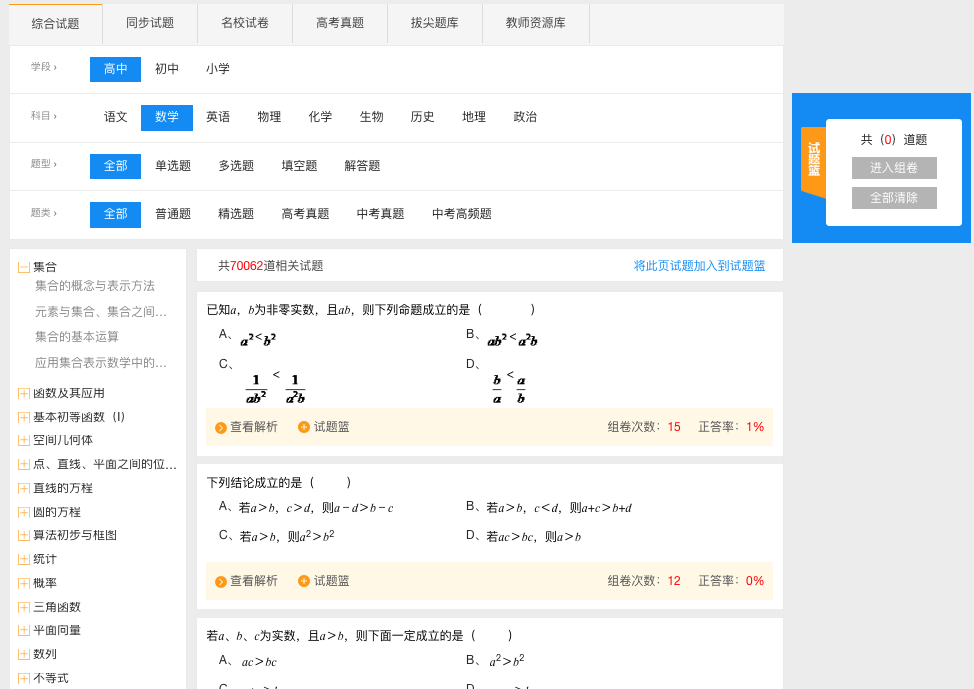Click the orange 试题篮 side tab
This screenshot has height=689, width=974.
click(813, 160)
